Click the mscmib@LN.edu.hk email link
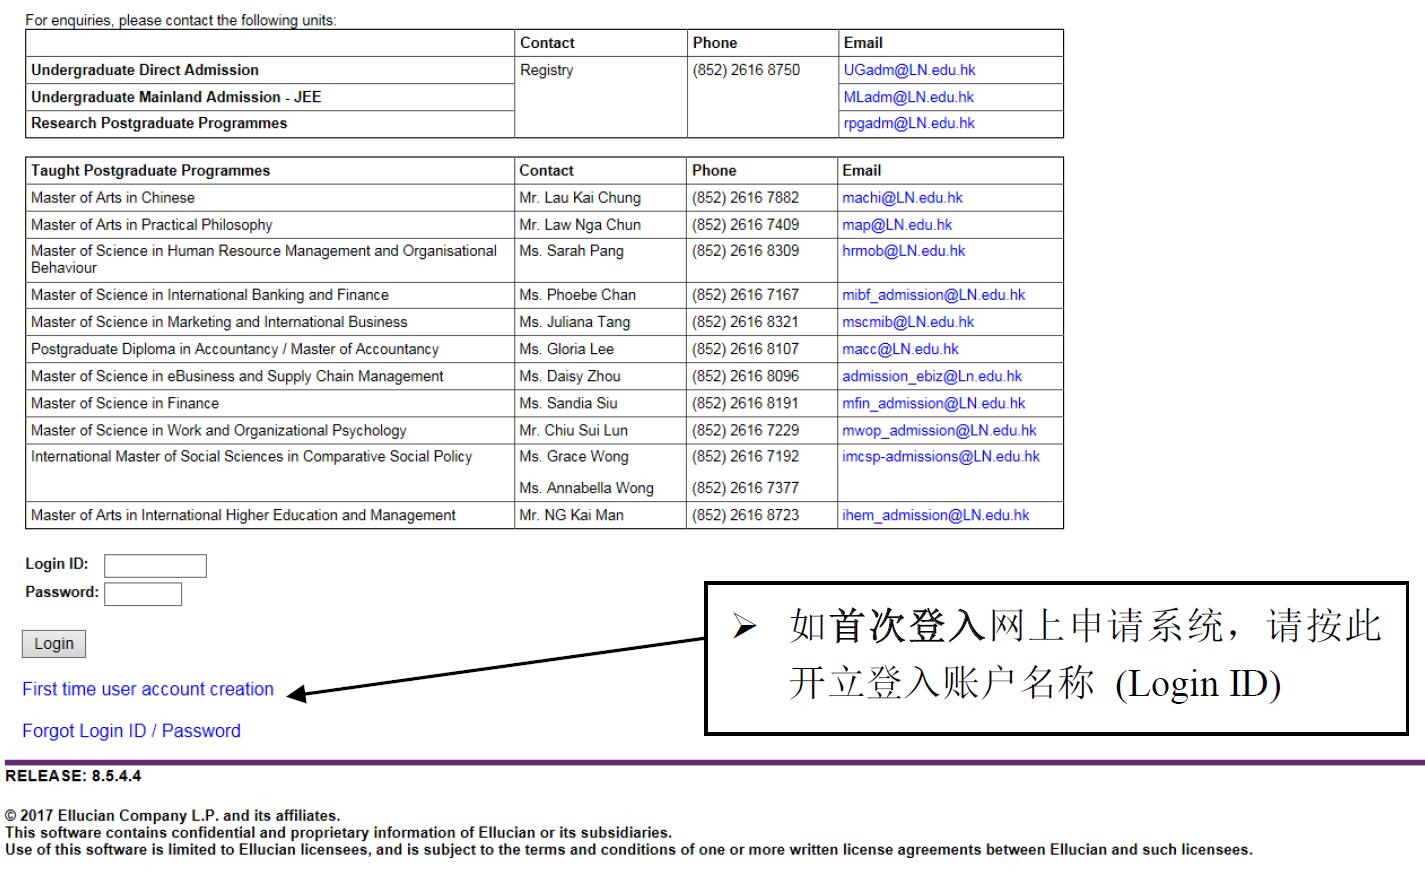The image size is (1425, 878). 907,322
